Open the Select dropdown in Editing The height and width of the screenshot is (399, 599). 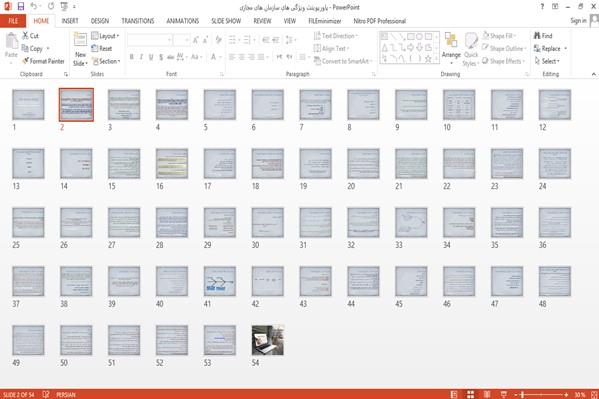[547, 61]
